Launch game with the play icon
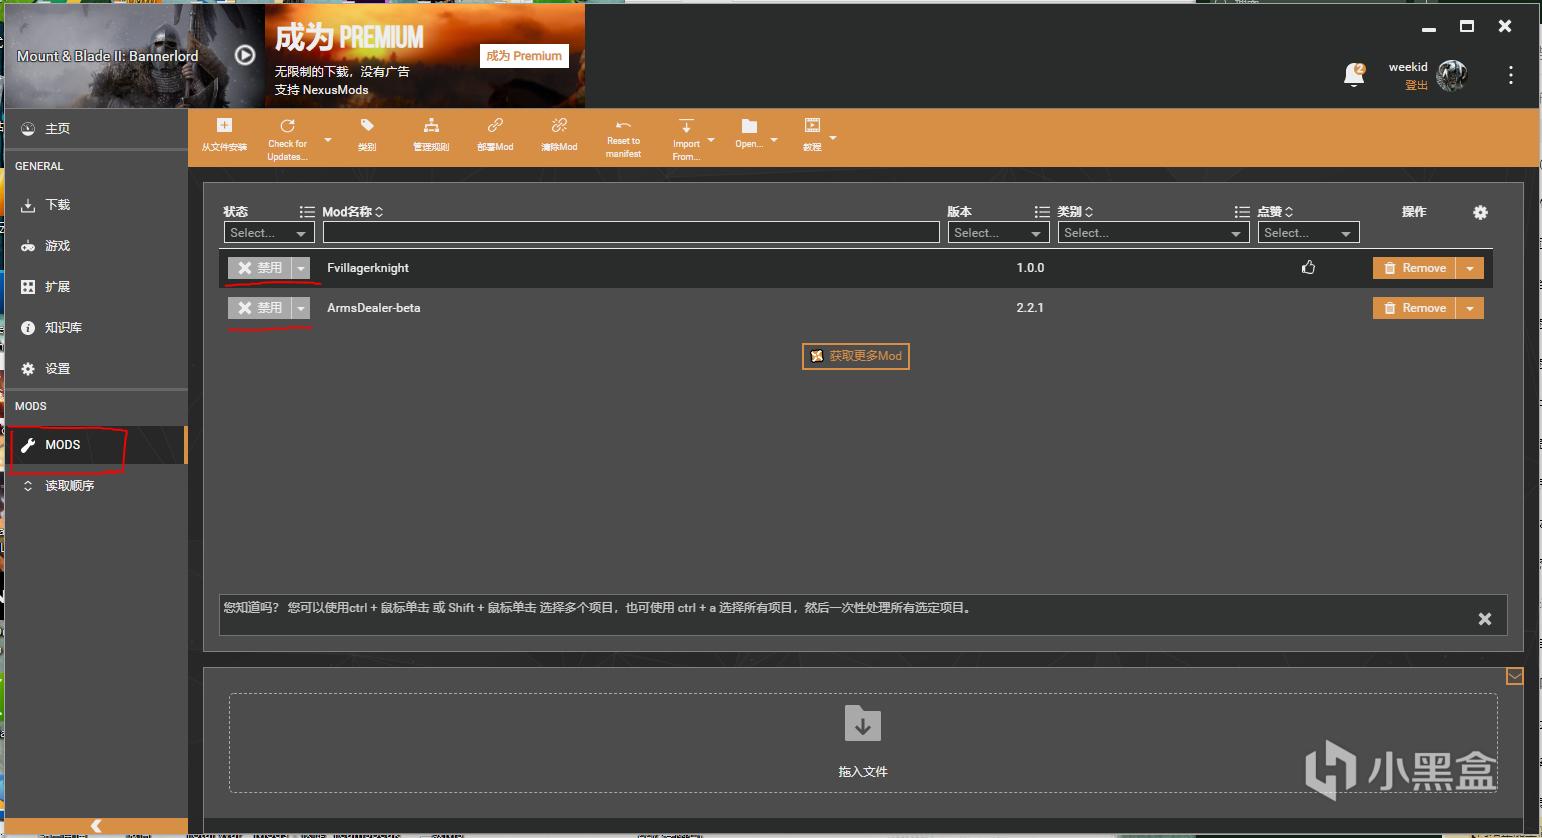Image resolution: width=1542 pixels, height=838 pixels. coord(245,55)
